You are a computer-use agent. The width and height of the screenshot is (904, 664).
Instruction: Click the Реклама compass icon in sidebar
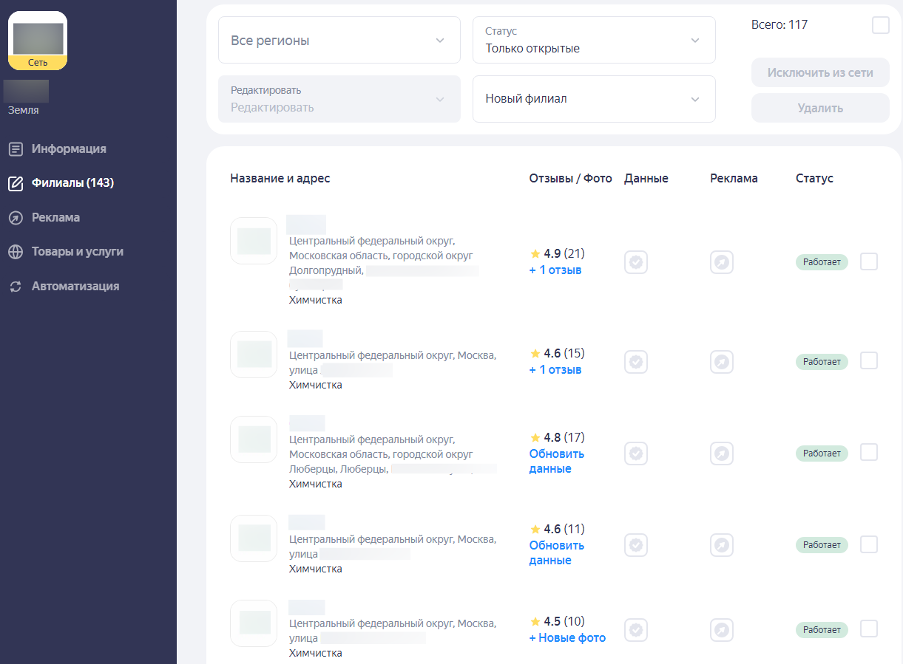pos(15,218)
